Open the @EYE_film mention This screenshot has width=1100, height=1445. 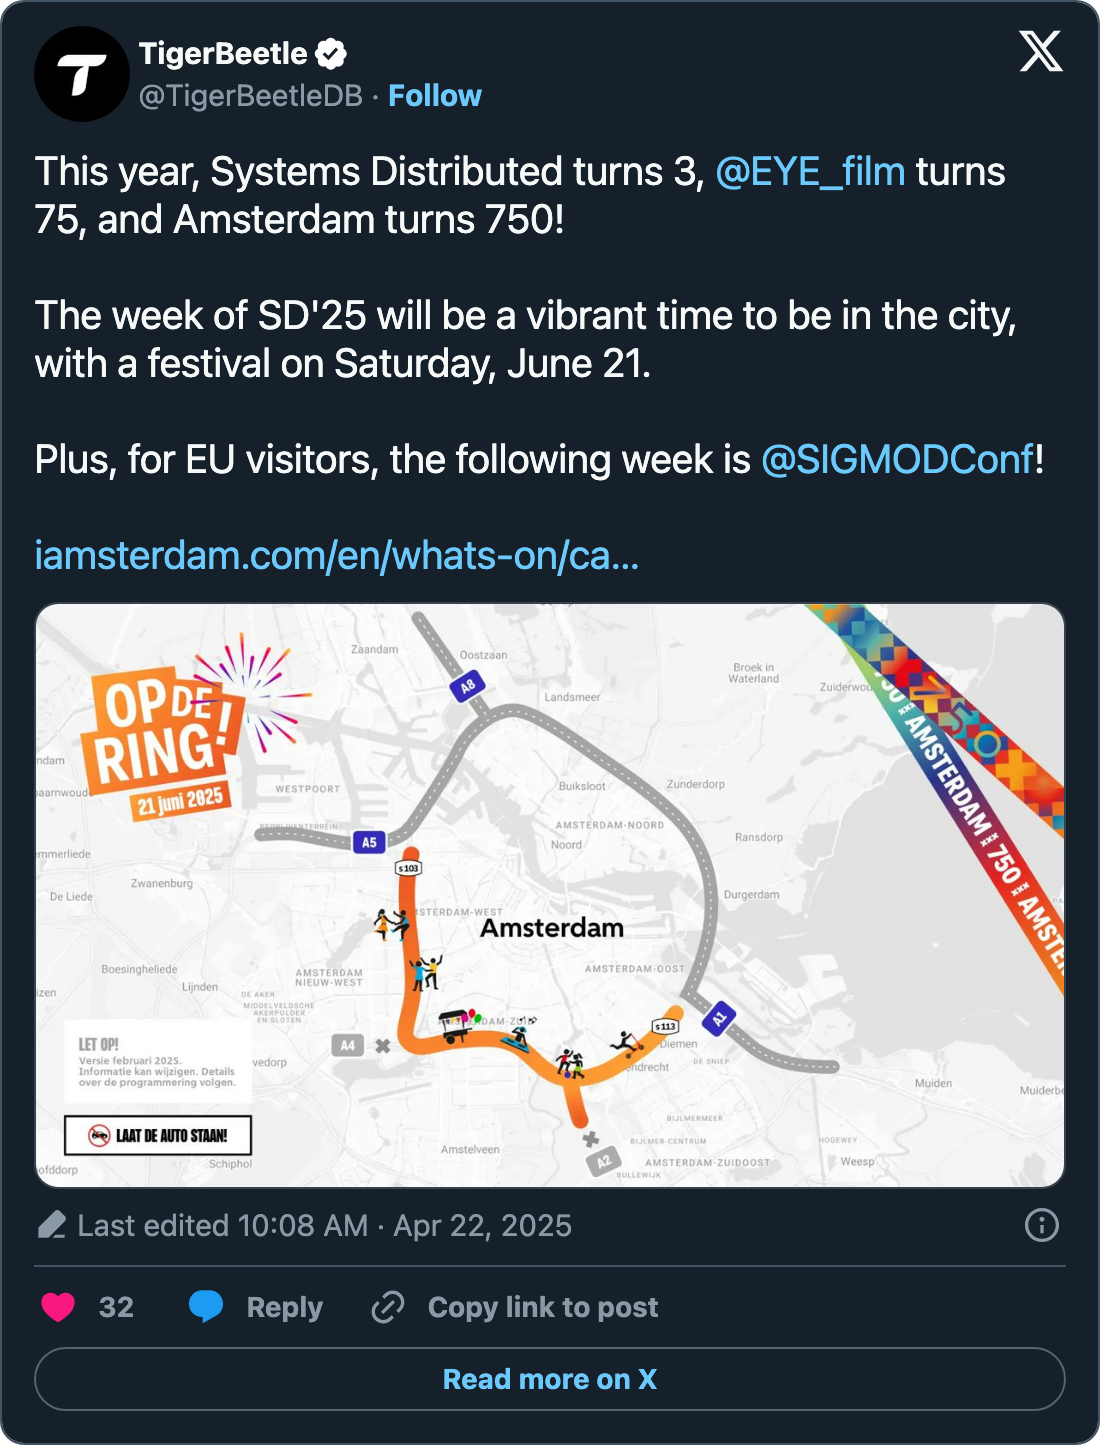810,172
